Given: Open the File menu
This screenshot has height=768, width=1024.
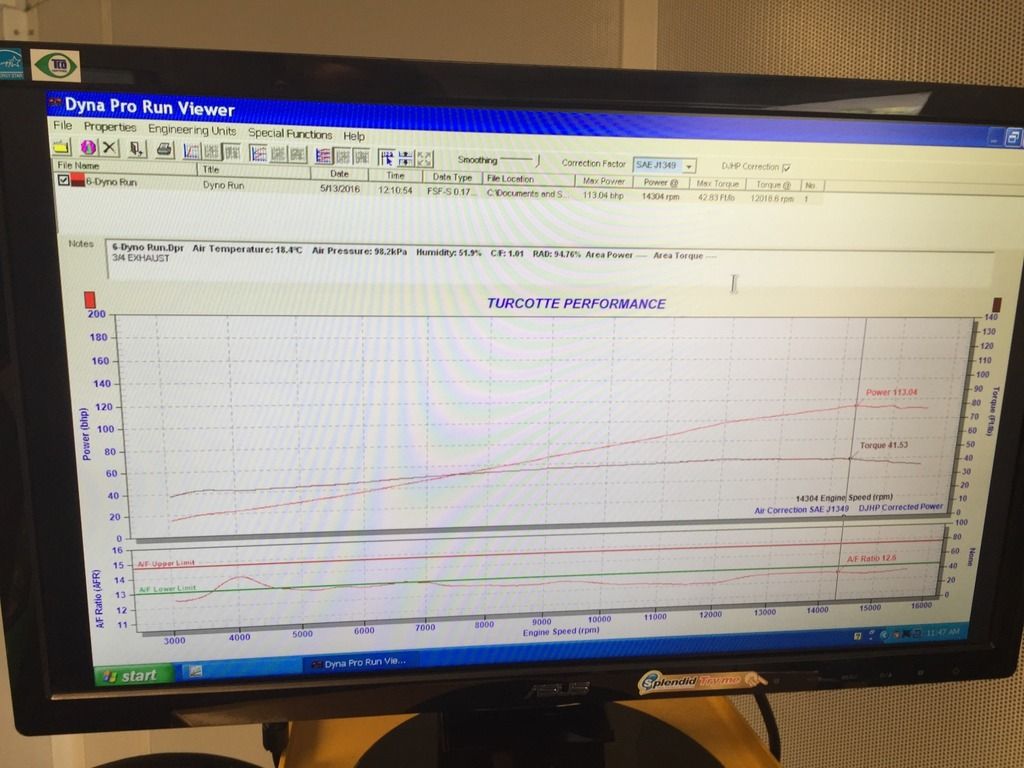Looking at the screenshot, I should tap(63, 126).
